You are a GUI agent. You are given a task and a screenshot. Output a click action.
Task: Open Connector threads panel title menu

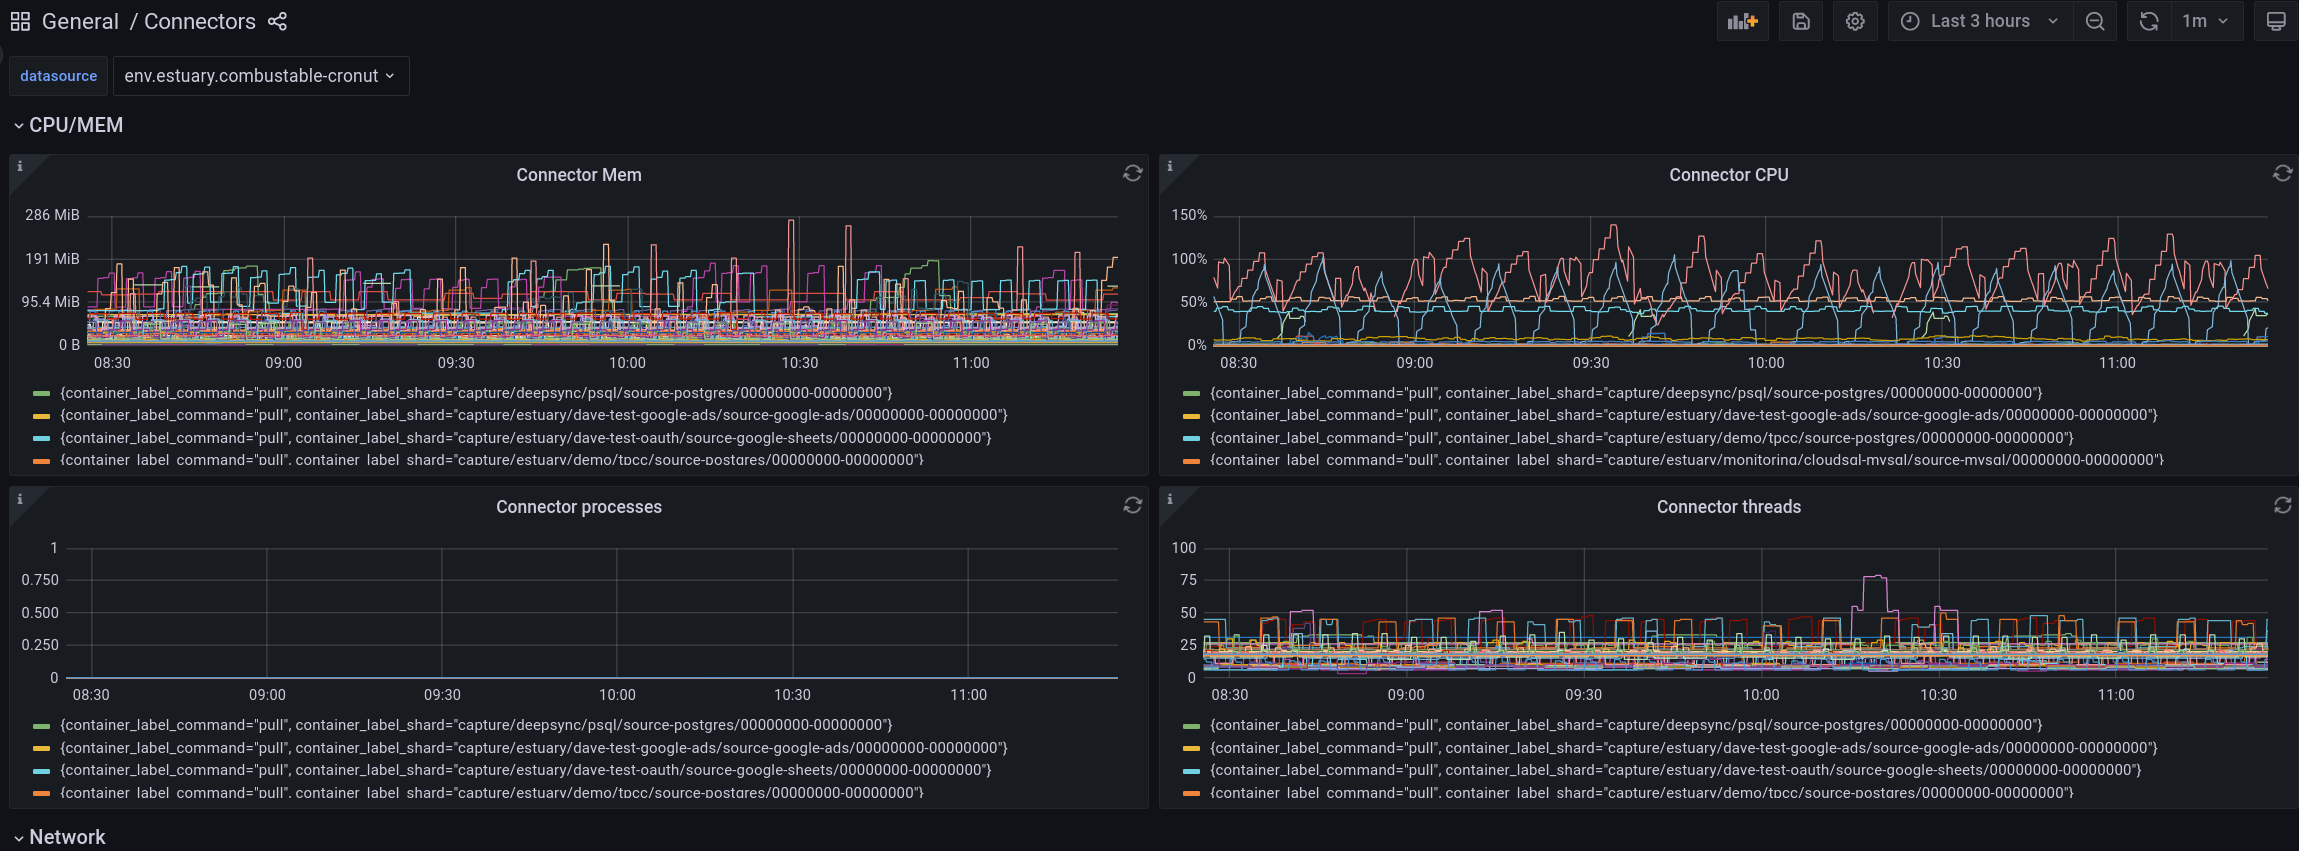[x=1728, y=507]
